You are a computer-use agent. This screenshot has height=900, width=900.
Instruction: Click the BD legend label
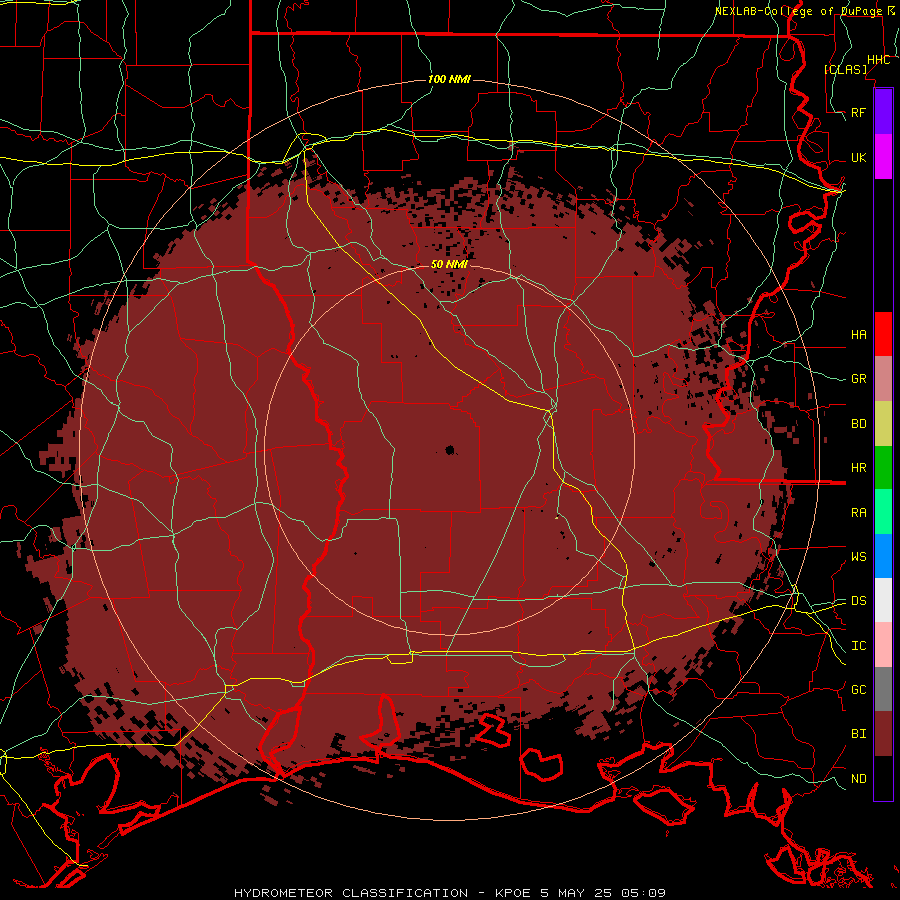point(859,424)
